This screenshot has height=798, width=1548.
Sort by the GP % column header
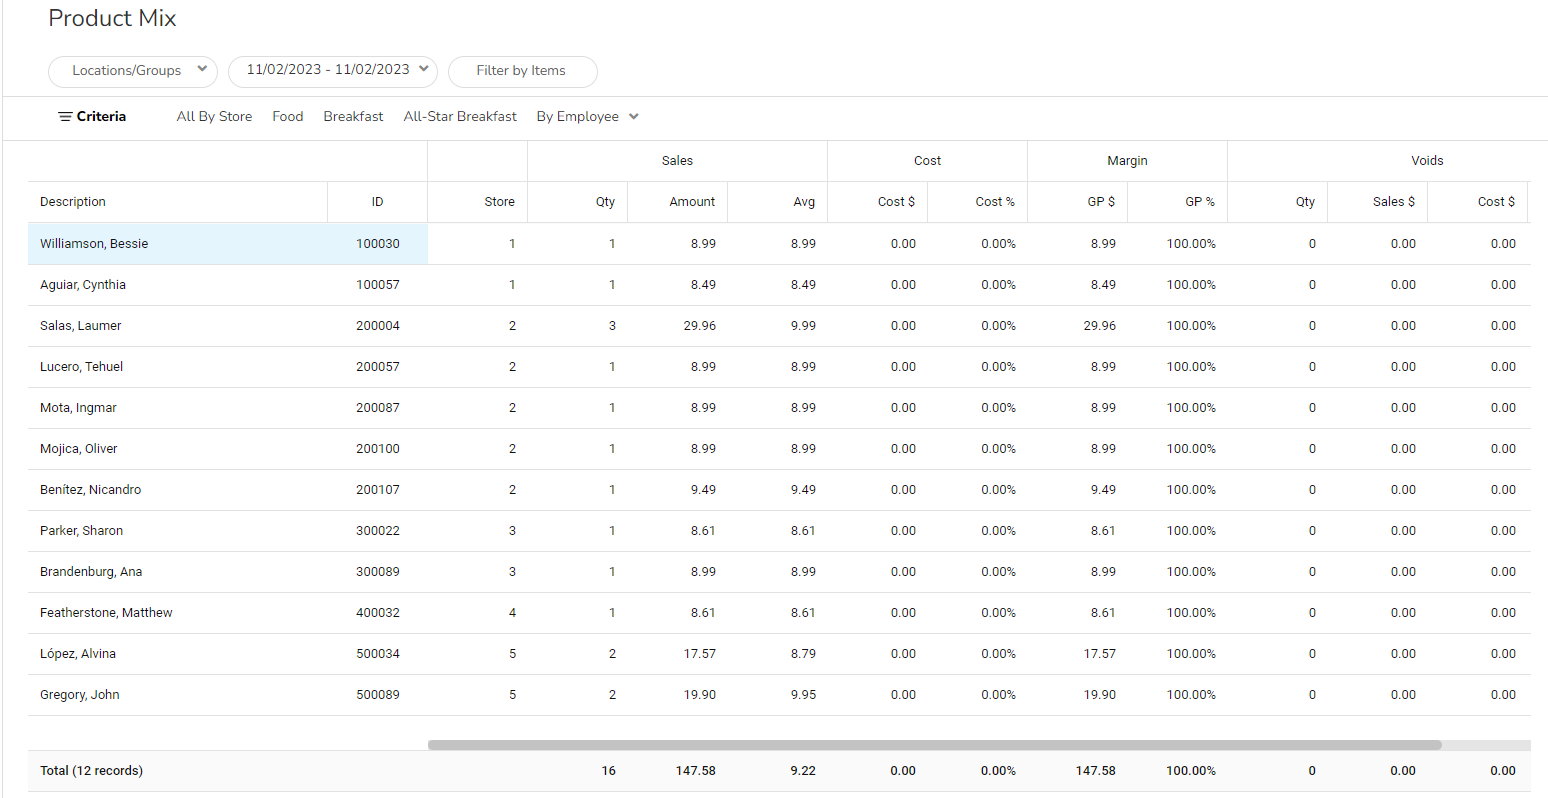(x=1199, y=202)
